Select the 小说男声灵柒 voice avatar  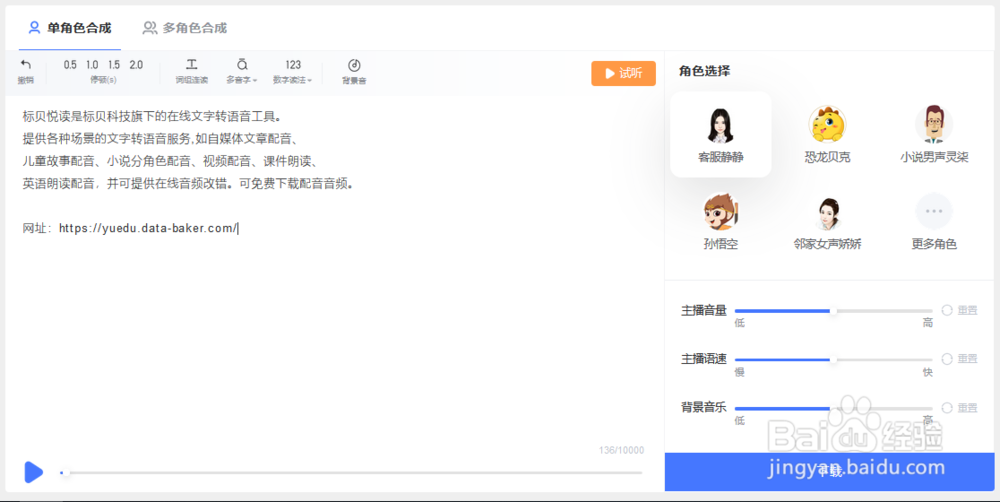(934, 124)
